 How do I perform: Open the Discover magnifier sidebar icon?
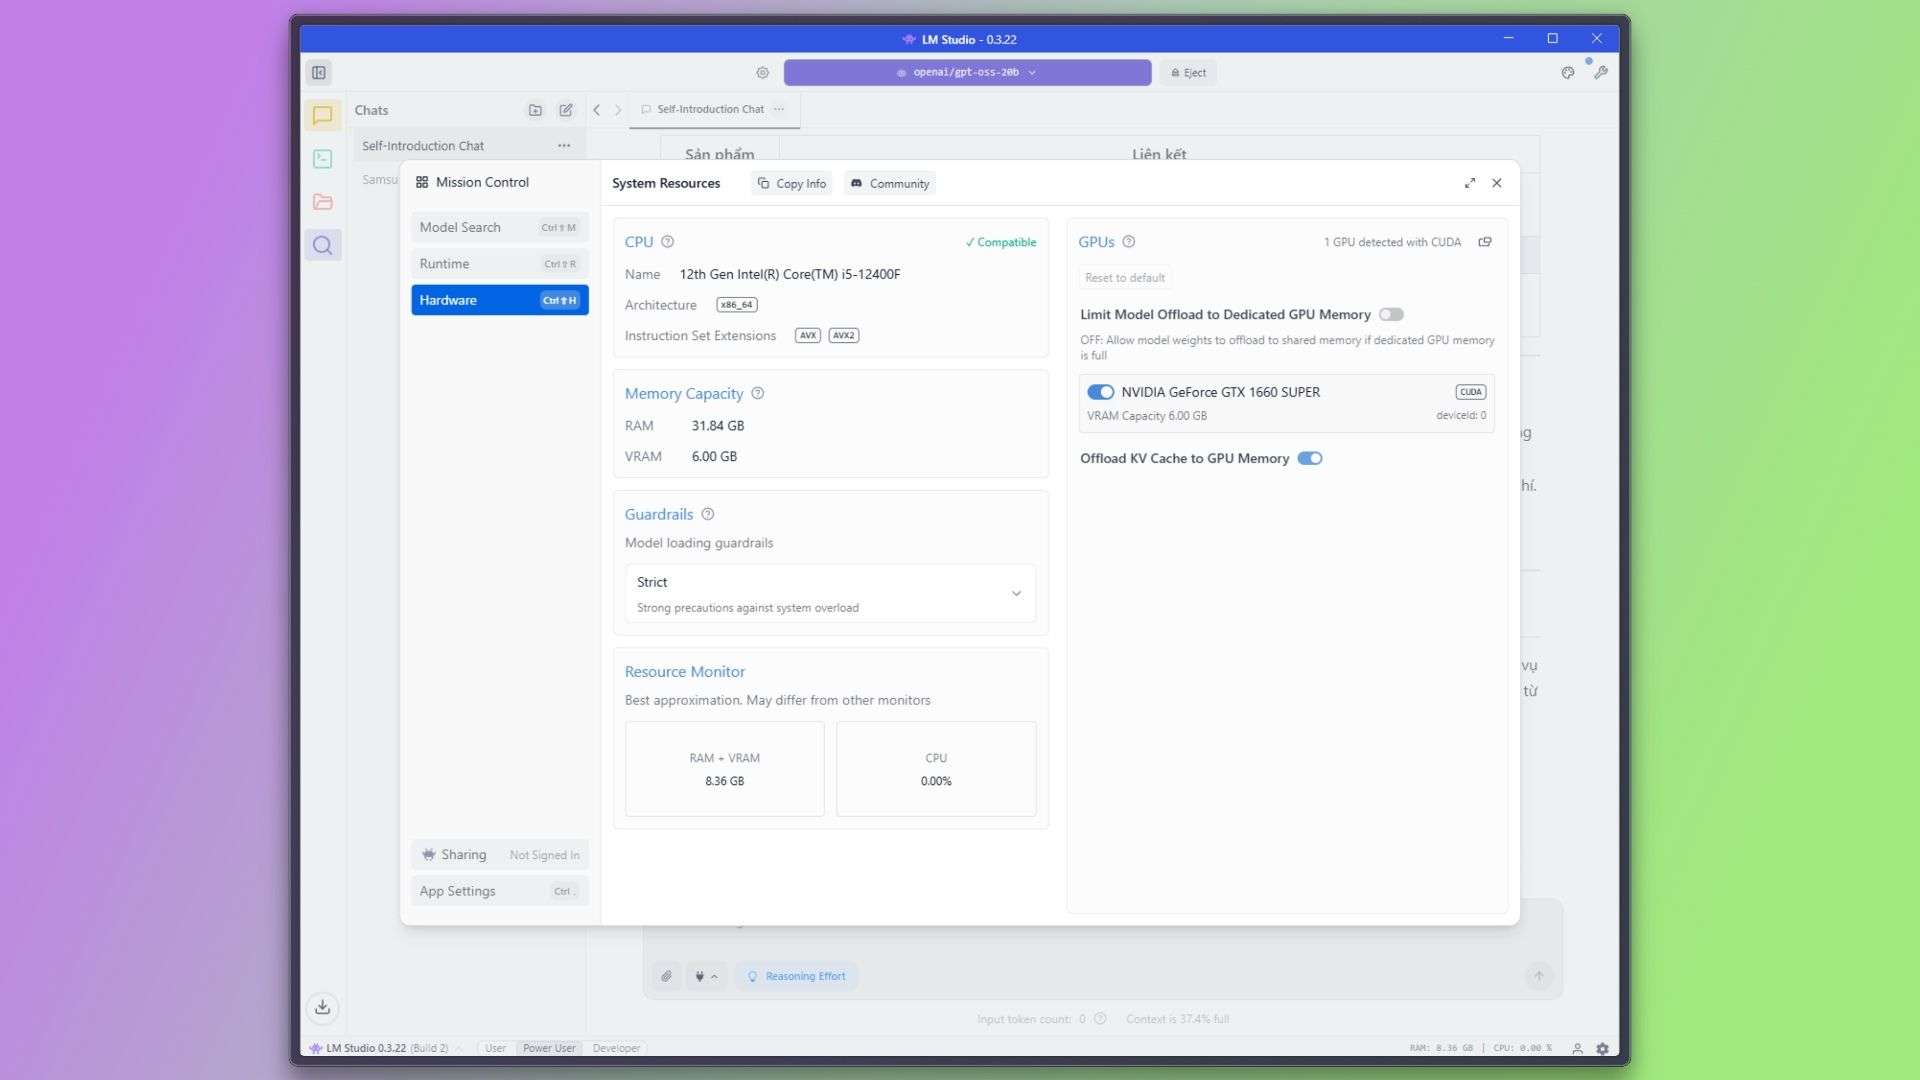322,245
